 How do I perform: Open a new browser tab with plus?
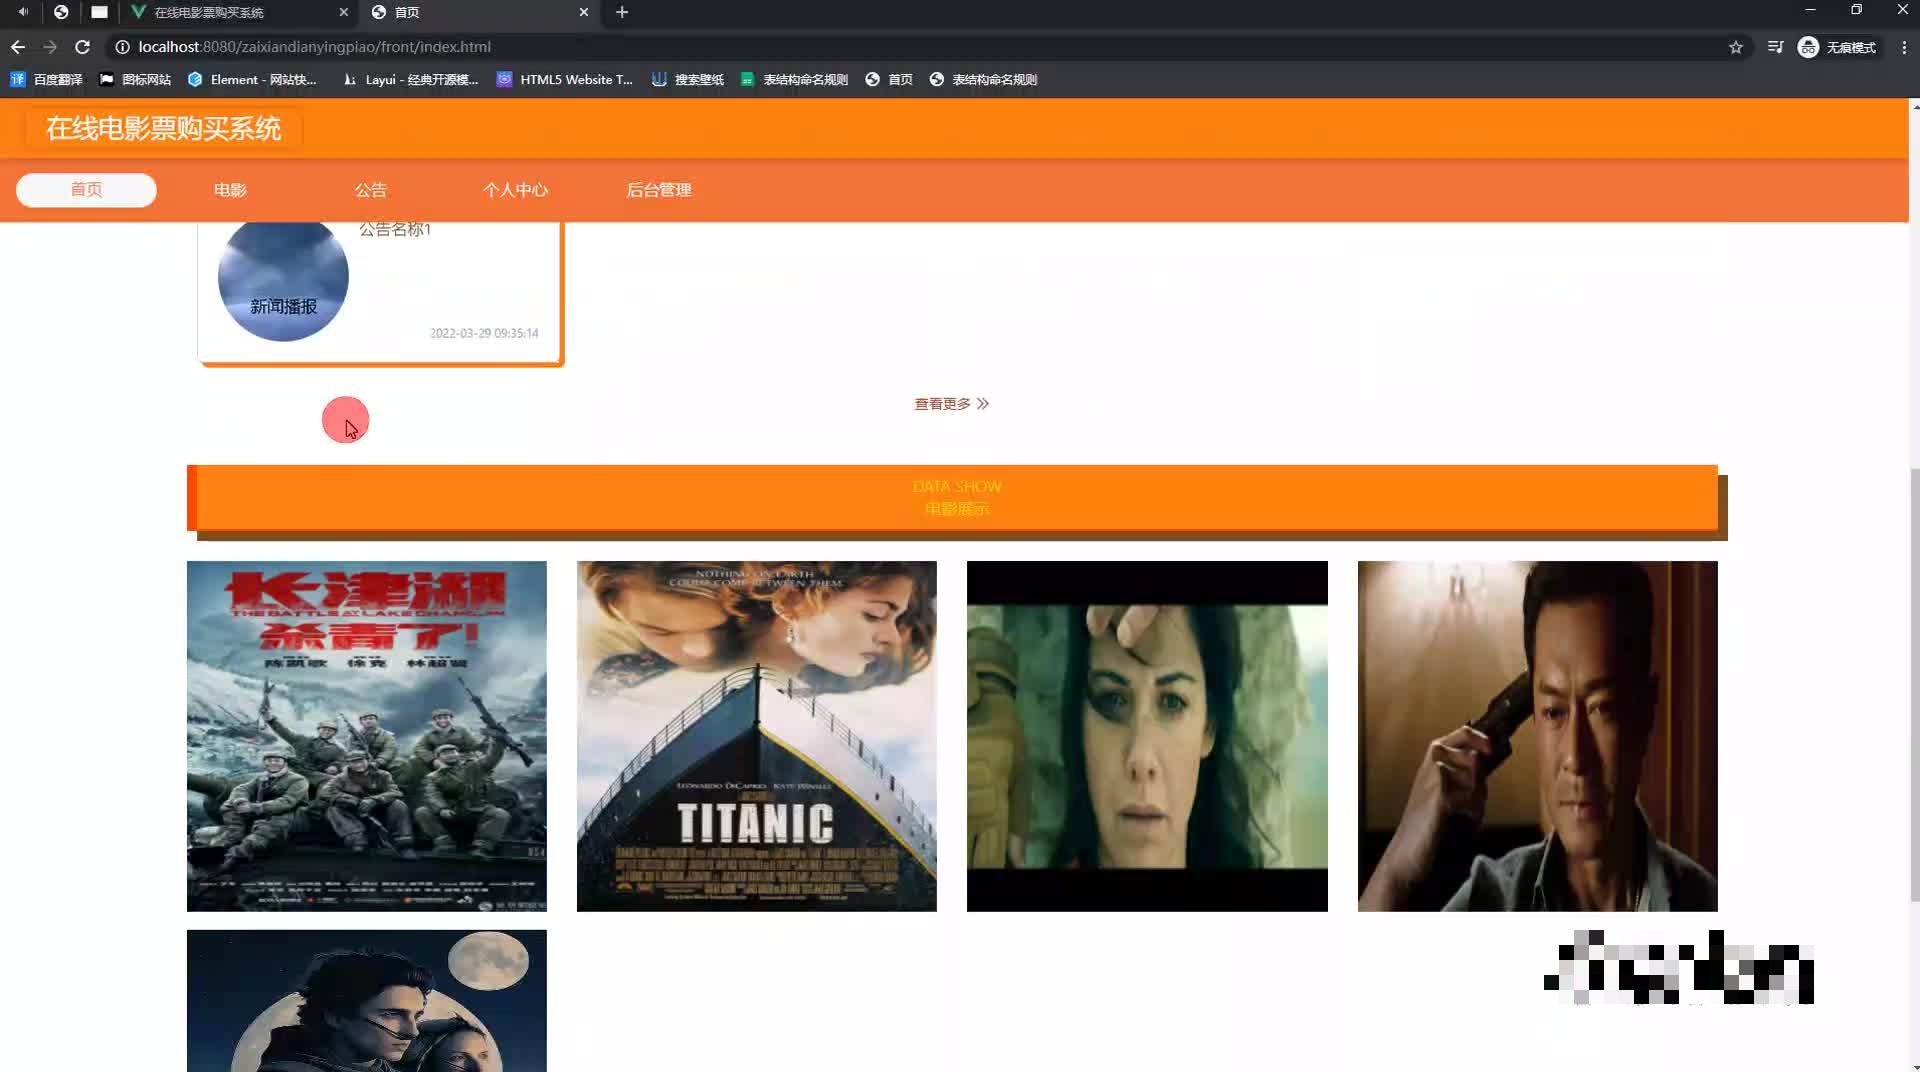pos(622,12)
